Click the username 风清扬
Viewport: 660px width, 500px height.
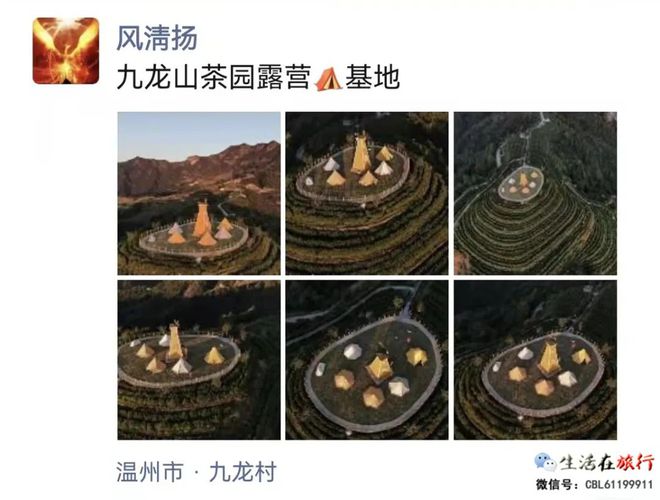157,38
